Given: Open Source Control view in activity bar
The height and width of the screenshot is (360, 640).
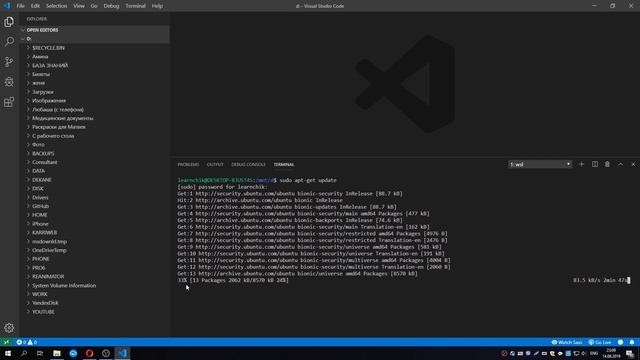Looking at the screenshot, I should 9,62.
